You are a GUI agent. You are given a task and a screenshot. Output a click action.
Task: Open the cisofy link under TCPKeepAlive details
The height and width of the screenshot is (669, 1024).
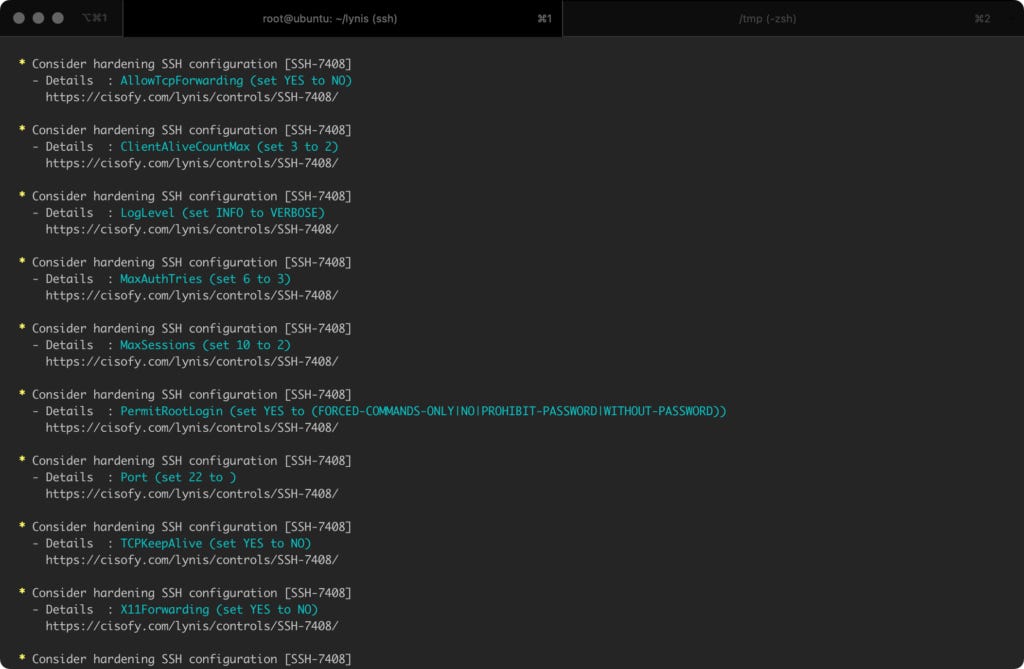192,560
